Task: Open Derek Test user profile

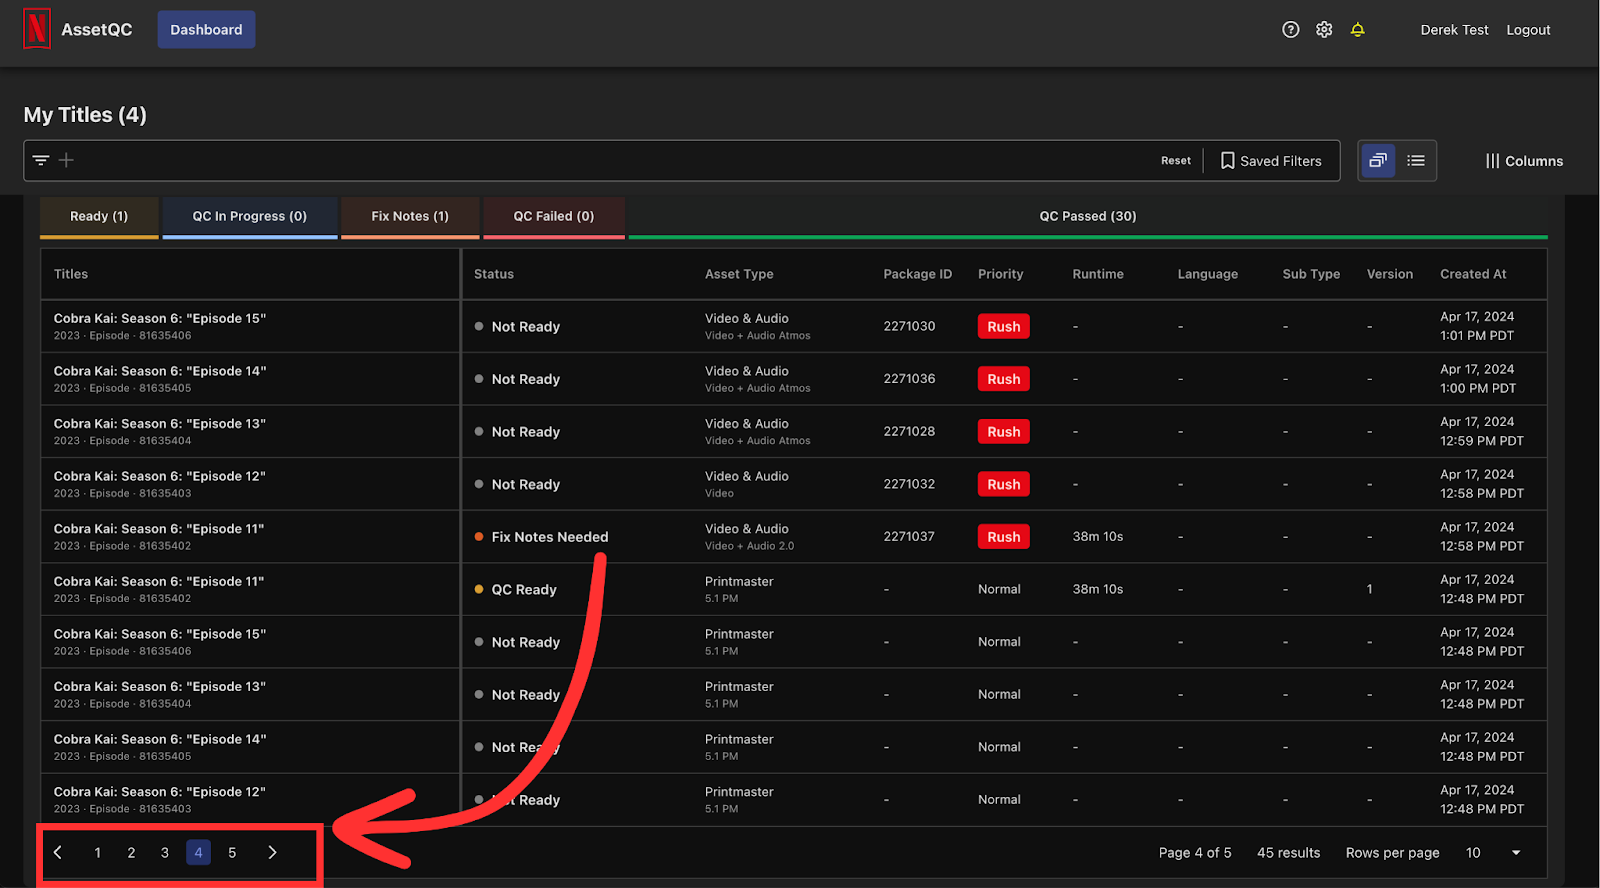Action: pyautogui.click(x=1454, y=30)
